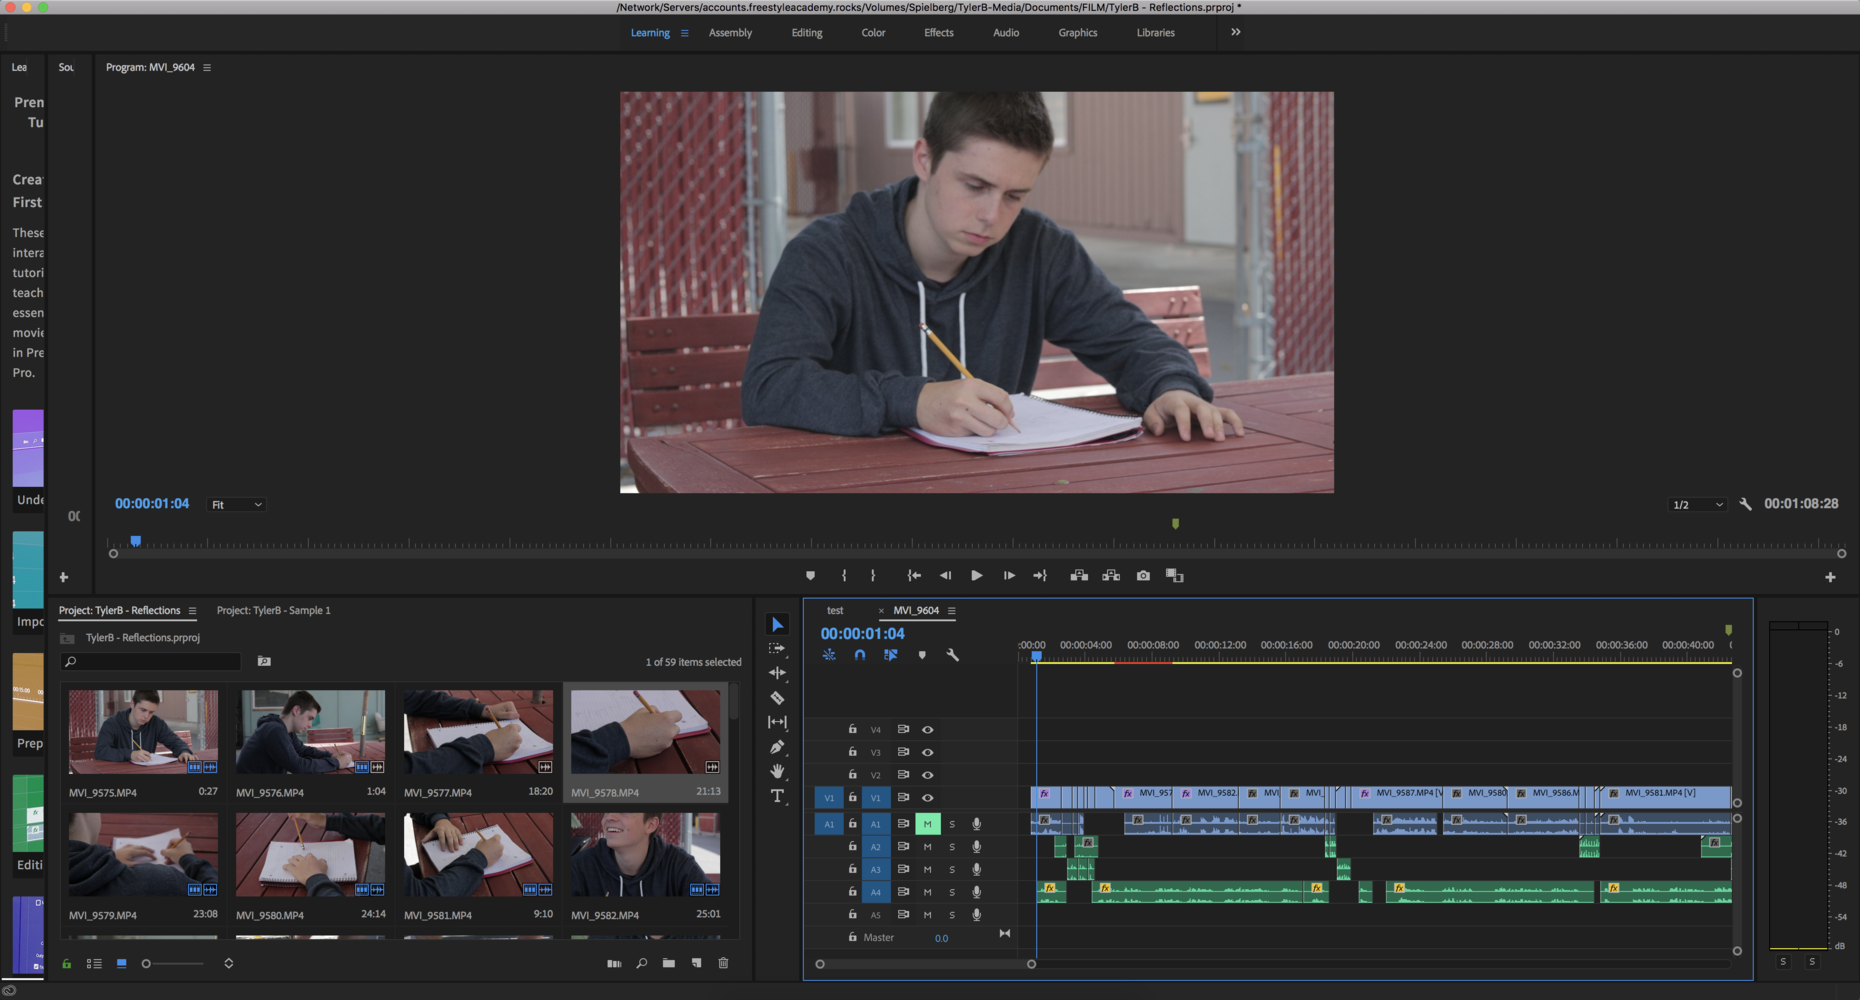Open Project TylerB - Reflections panel menu

point(192,611)
